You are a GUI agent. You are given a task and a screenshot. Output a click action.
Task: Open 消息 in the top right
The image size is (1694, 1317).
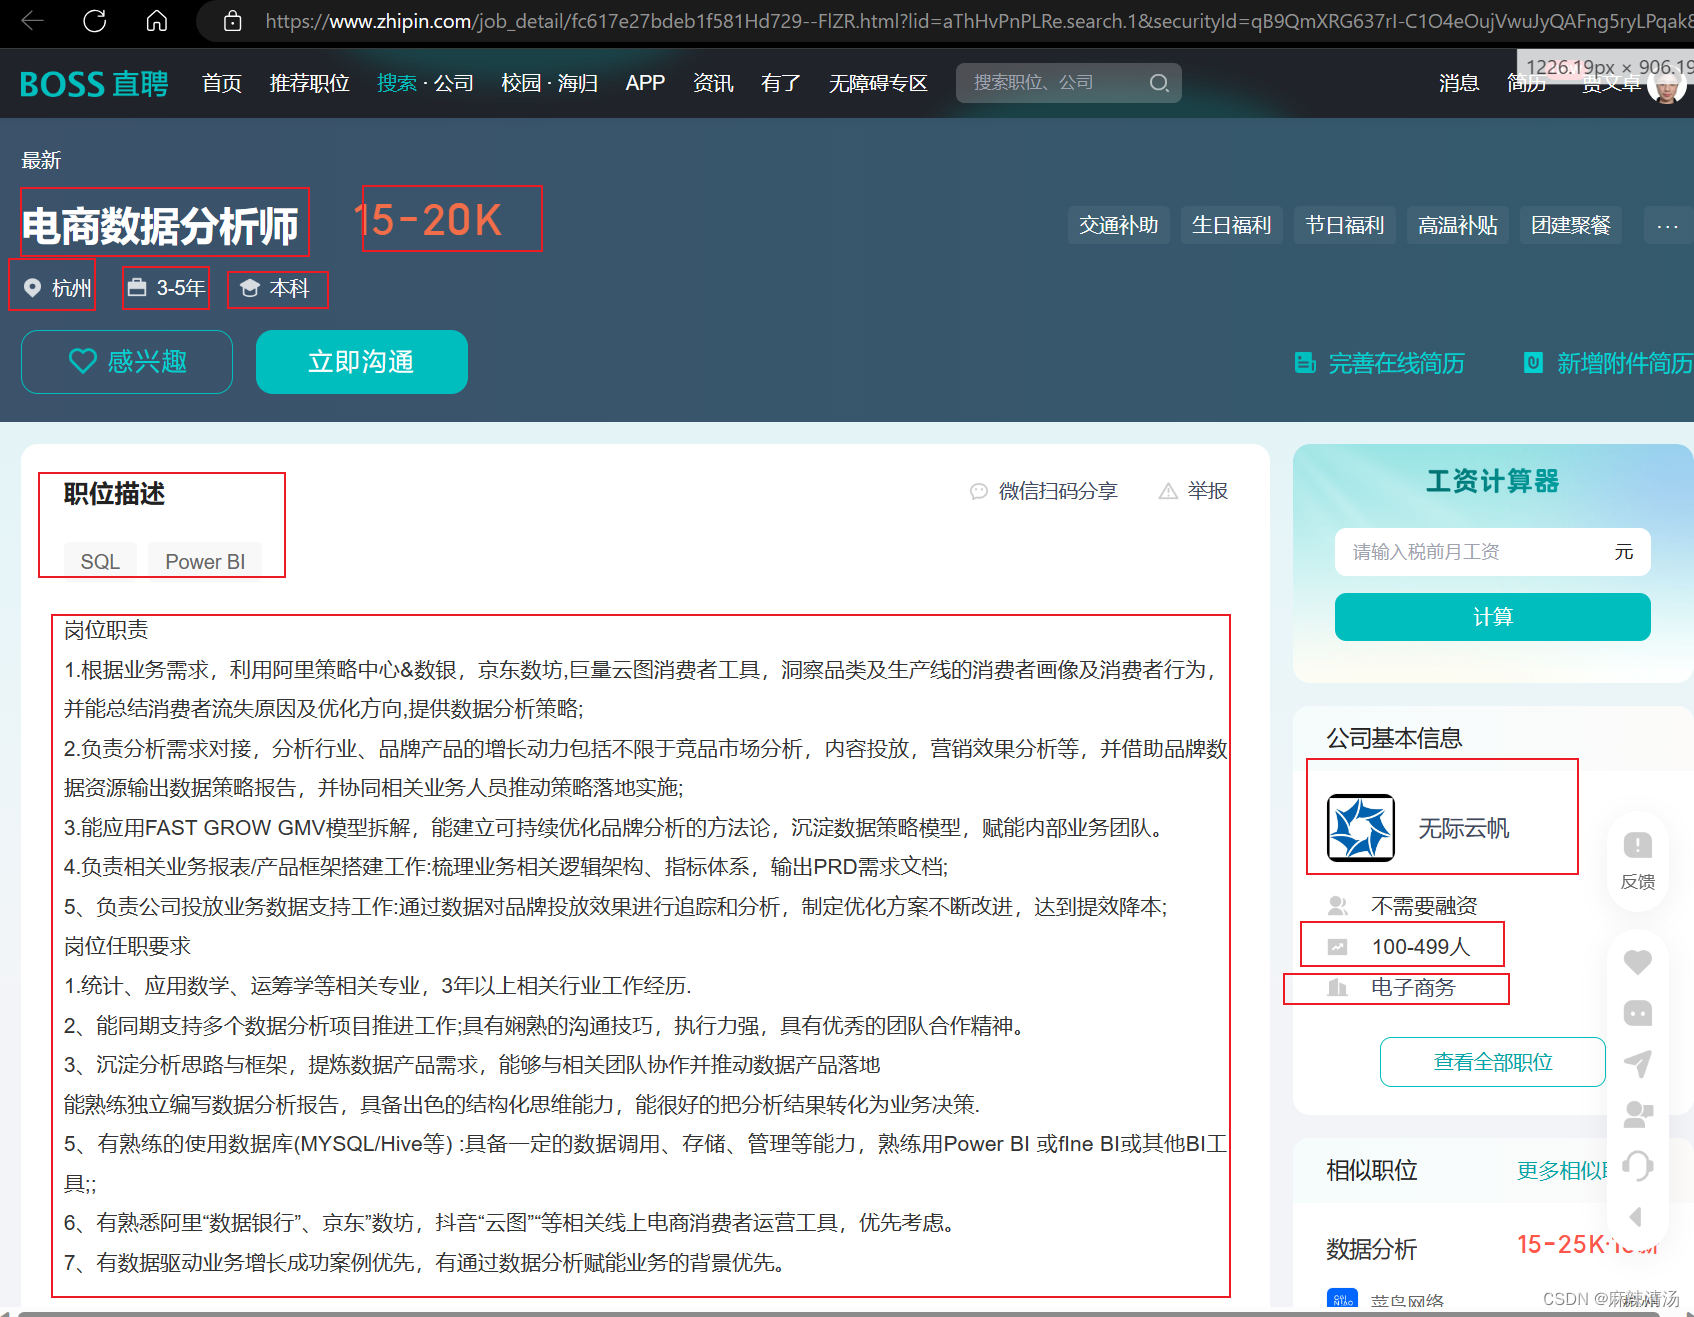(x=1459, y=83)
